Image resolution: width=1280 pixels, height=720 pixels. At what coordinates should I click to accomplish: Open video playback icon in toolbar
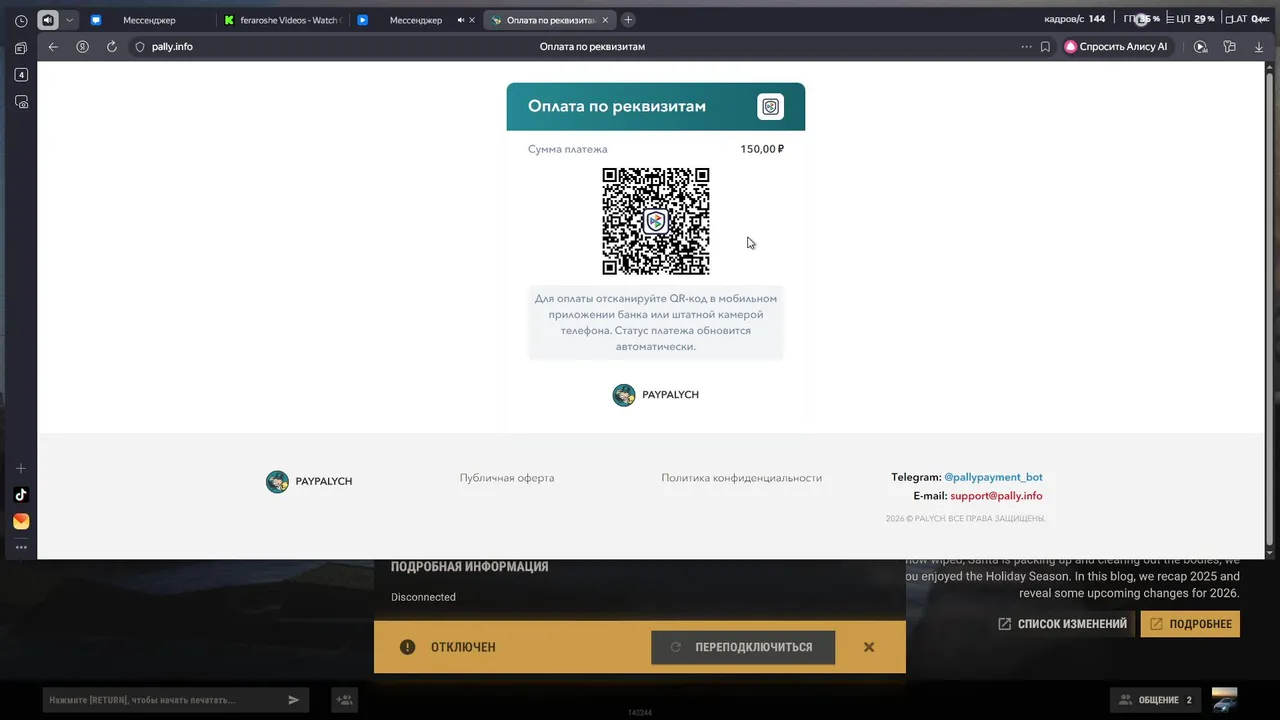[1201, 47]
